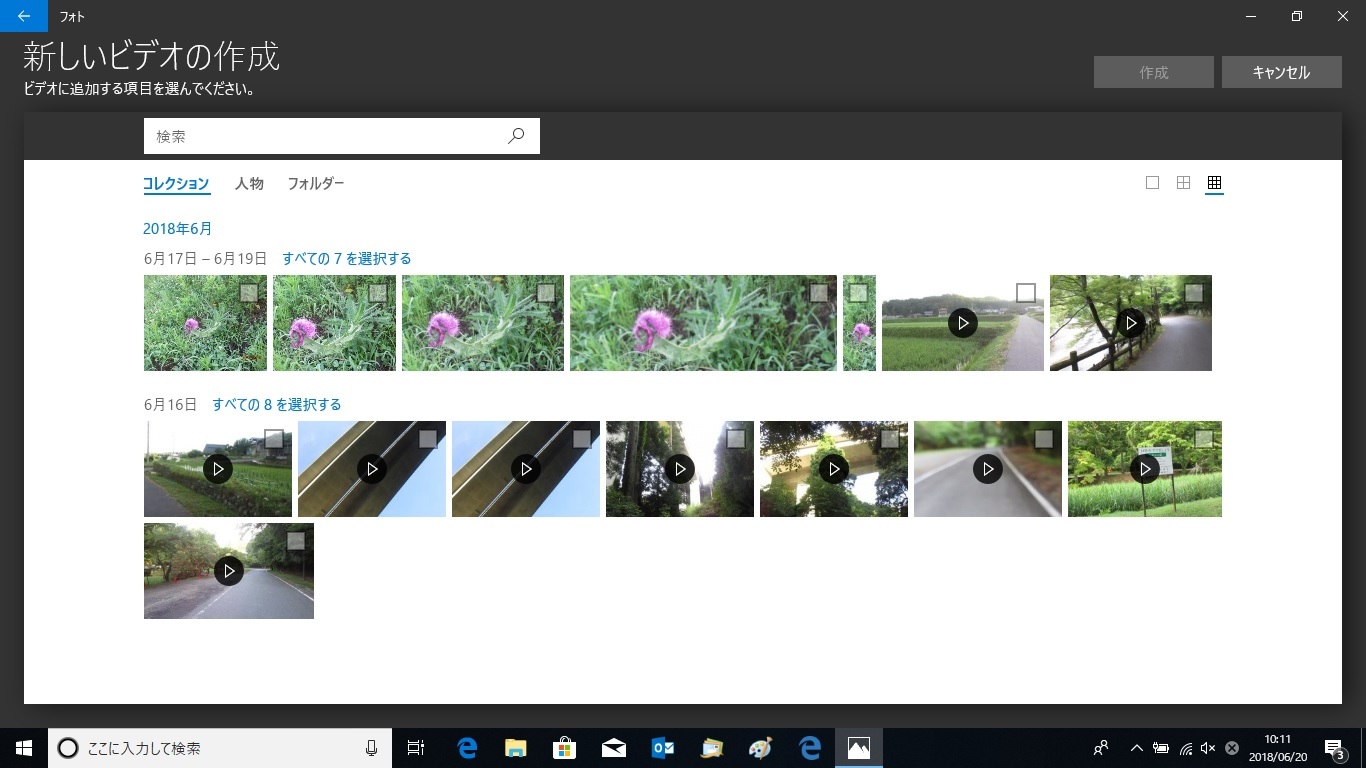Image resolution: width=1366 pixels, height=768 pixels.
Task: Click the search magnifier icon
Action: (516, 136)
